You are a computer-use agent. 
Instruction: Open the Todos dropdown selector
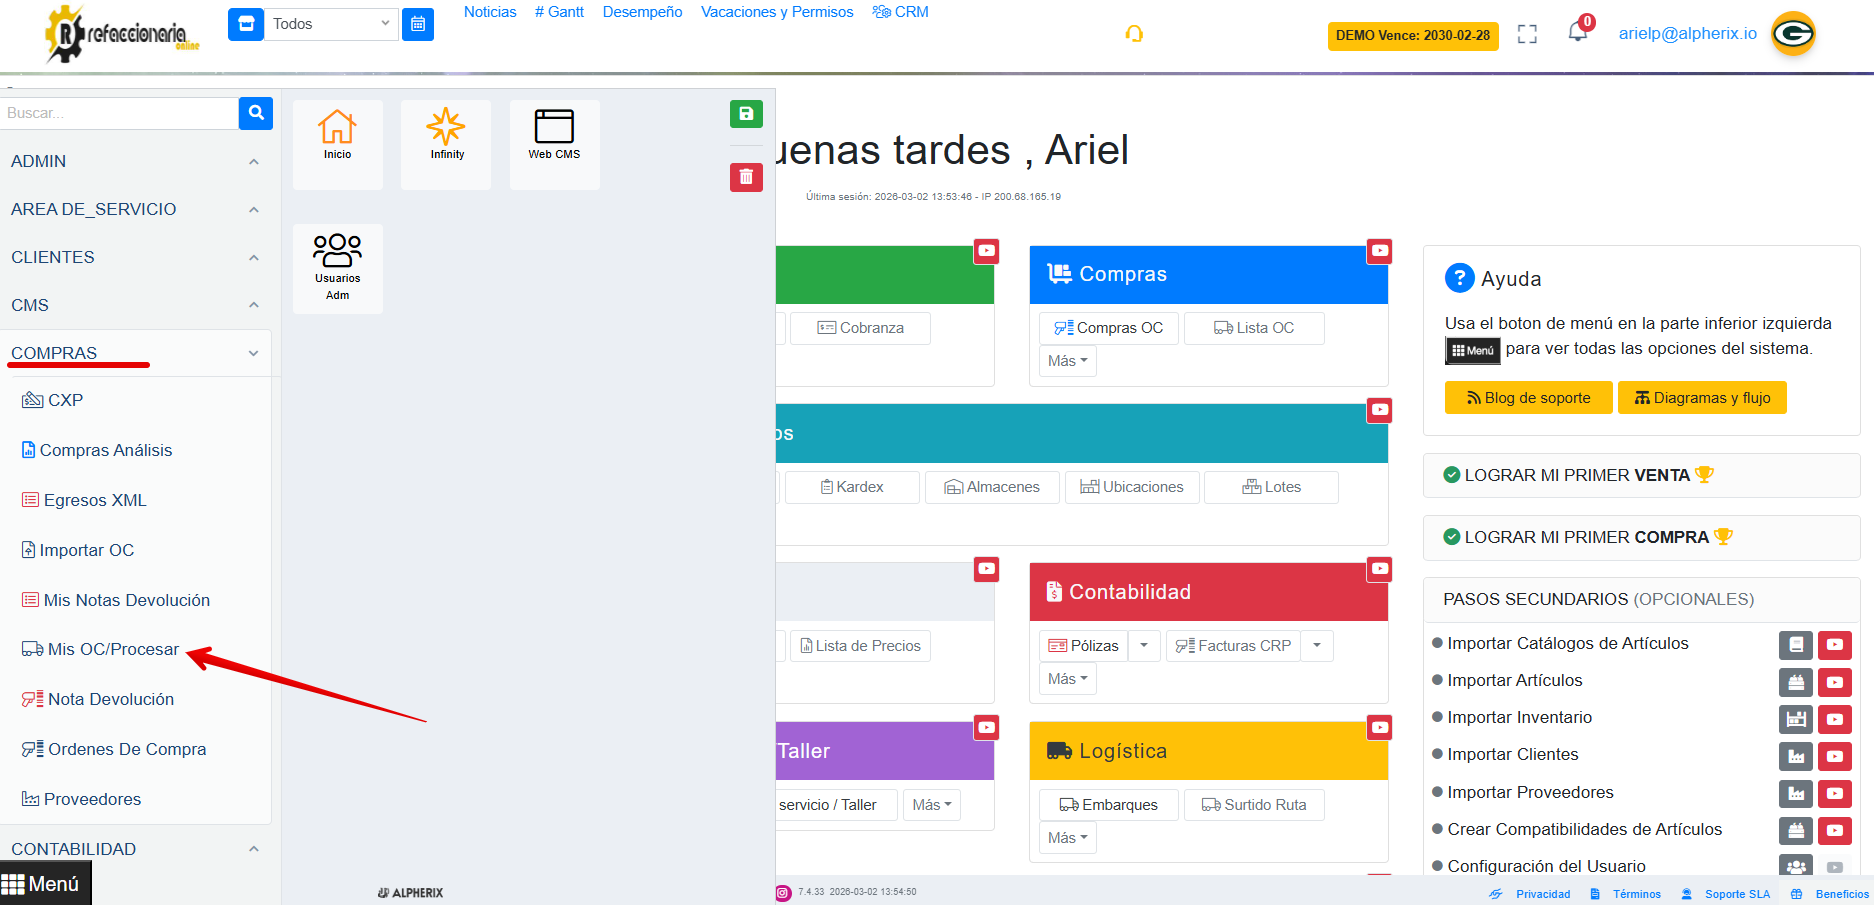(x=330, y=24)
